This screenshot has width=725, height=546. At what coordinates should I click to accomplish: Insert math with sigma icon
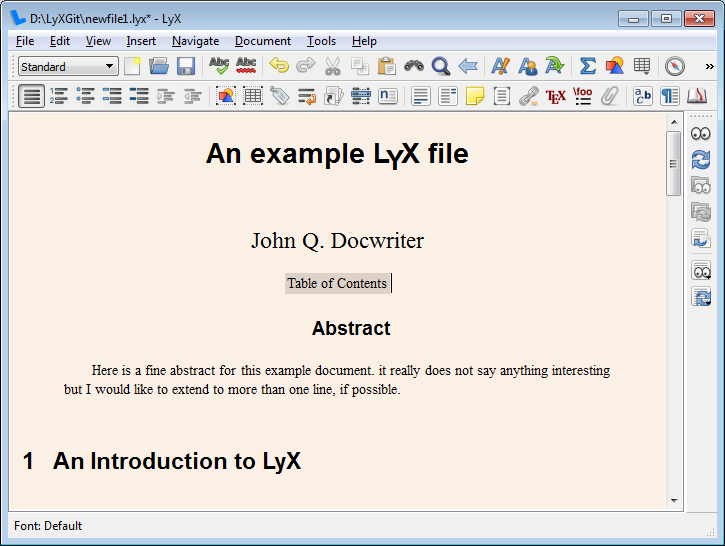coord(588,66)
